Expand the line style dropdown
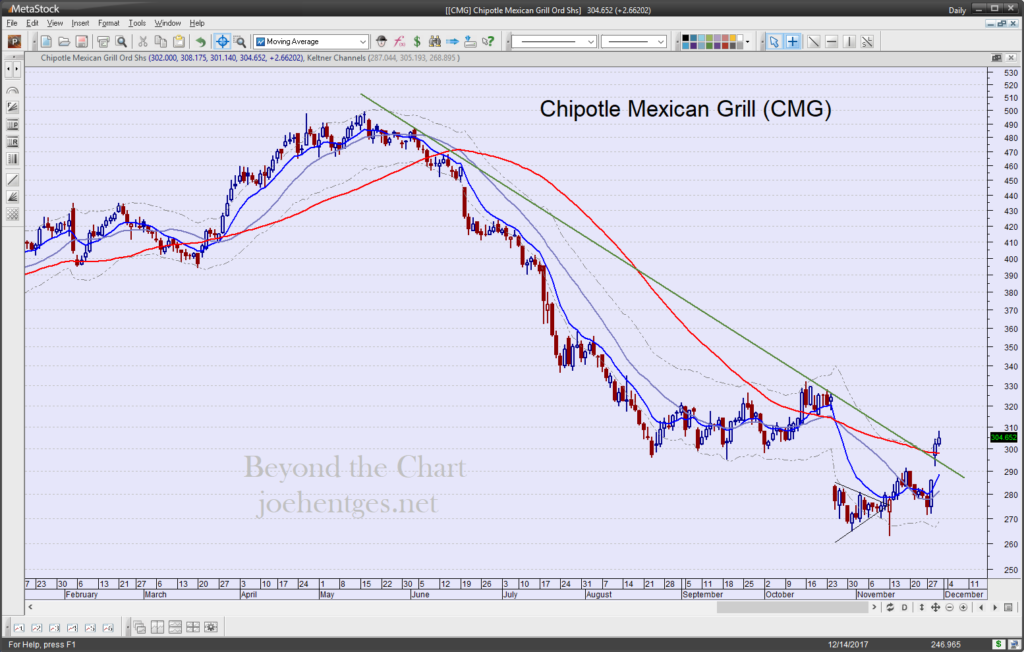The width and height of the screenshot is (1024, 652). (x=590, y=42)
